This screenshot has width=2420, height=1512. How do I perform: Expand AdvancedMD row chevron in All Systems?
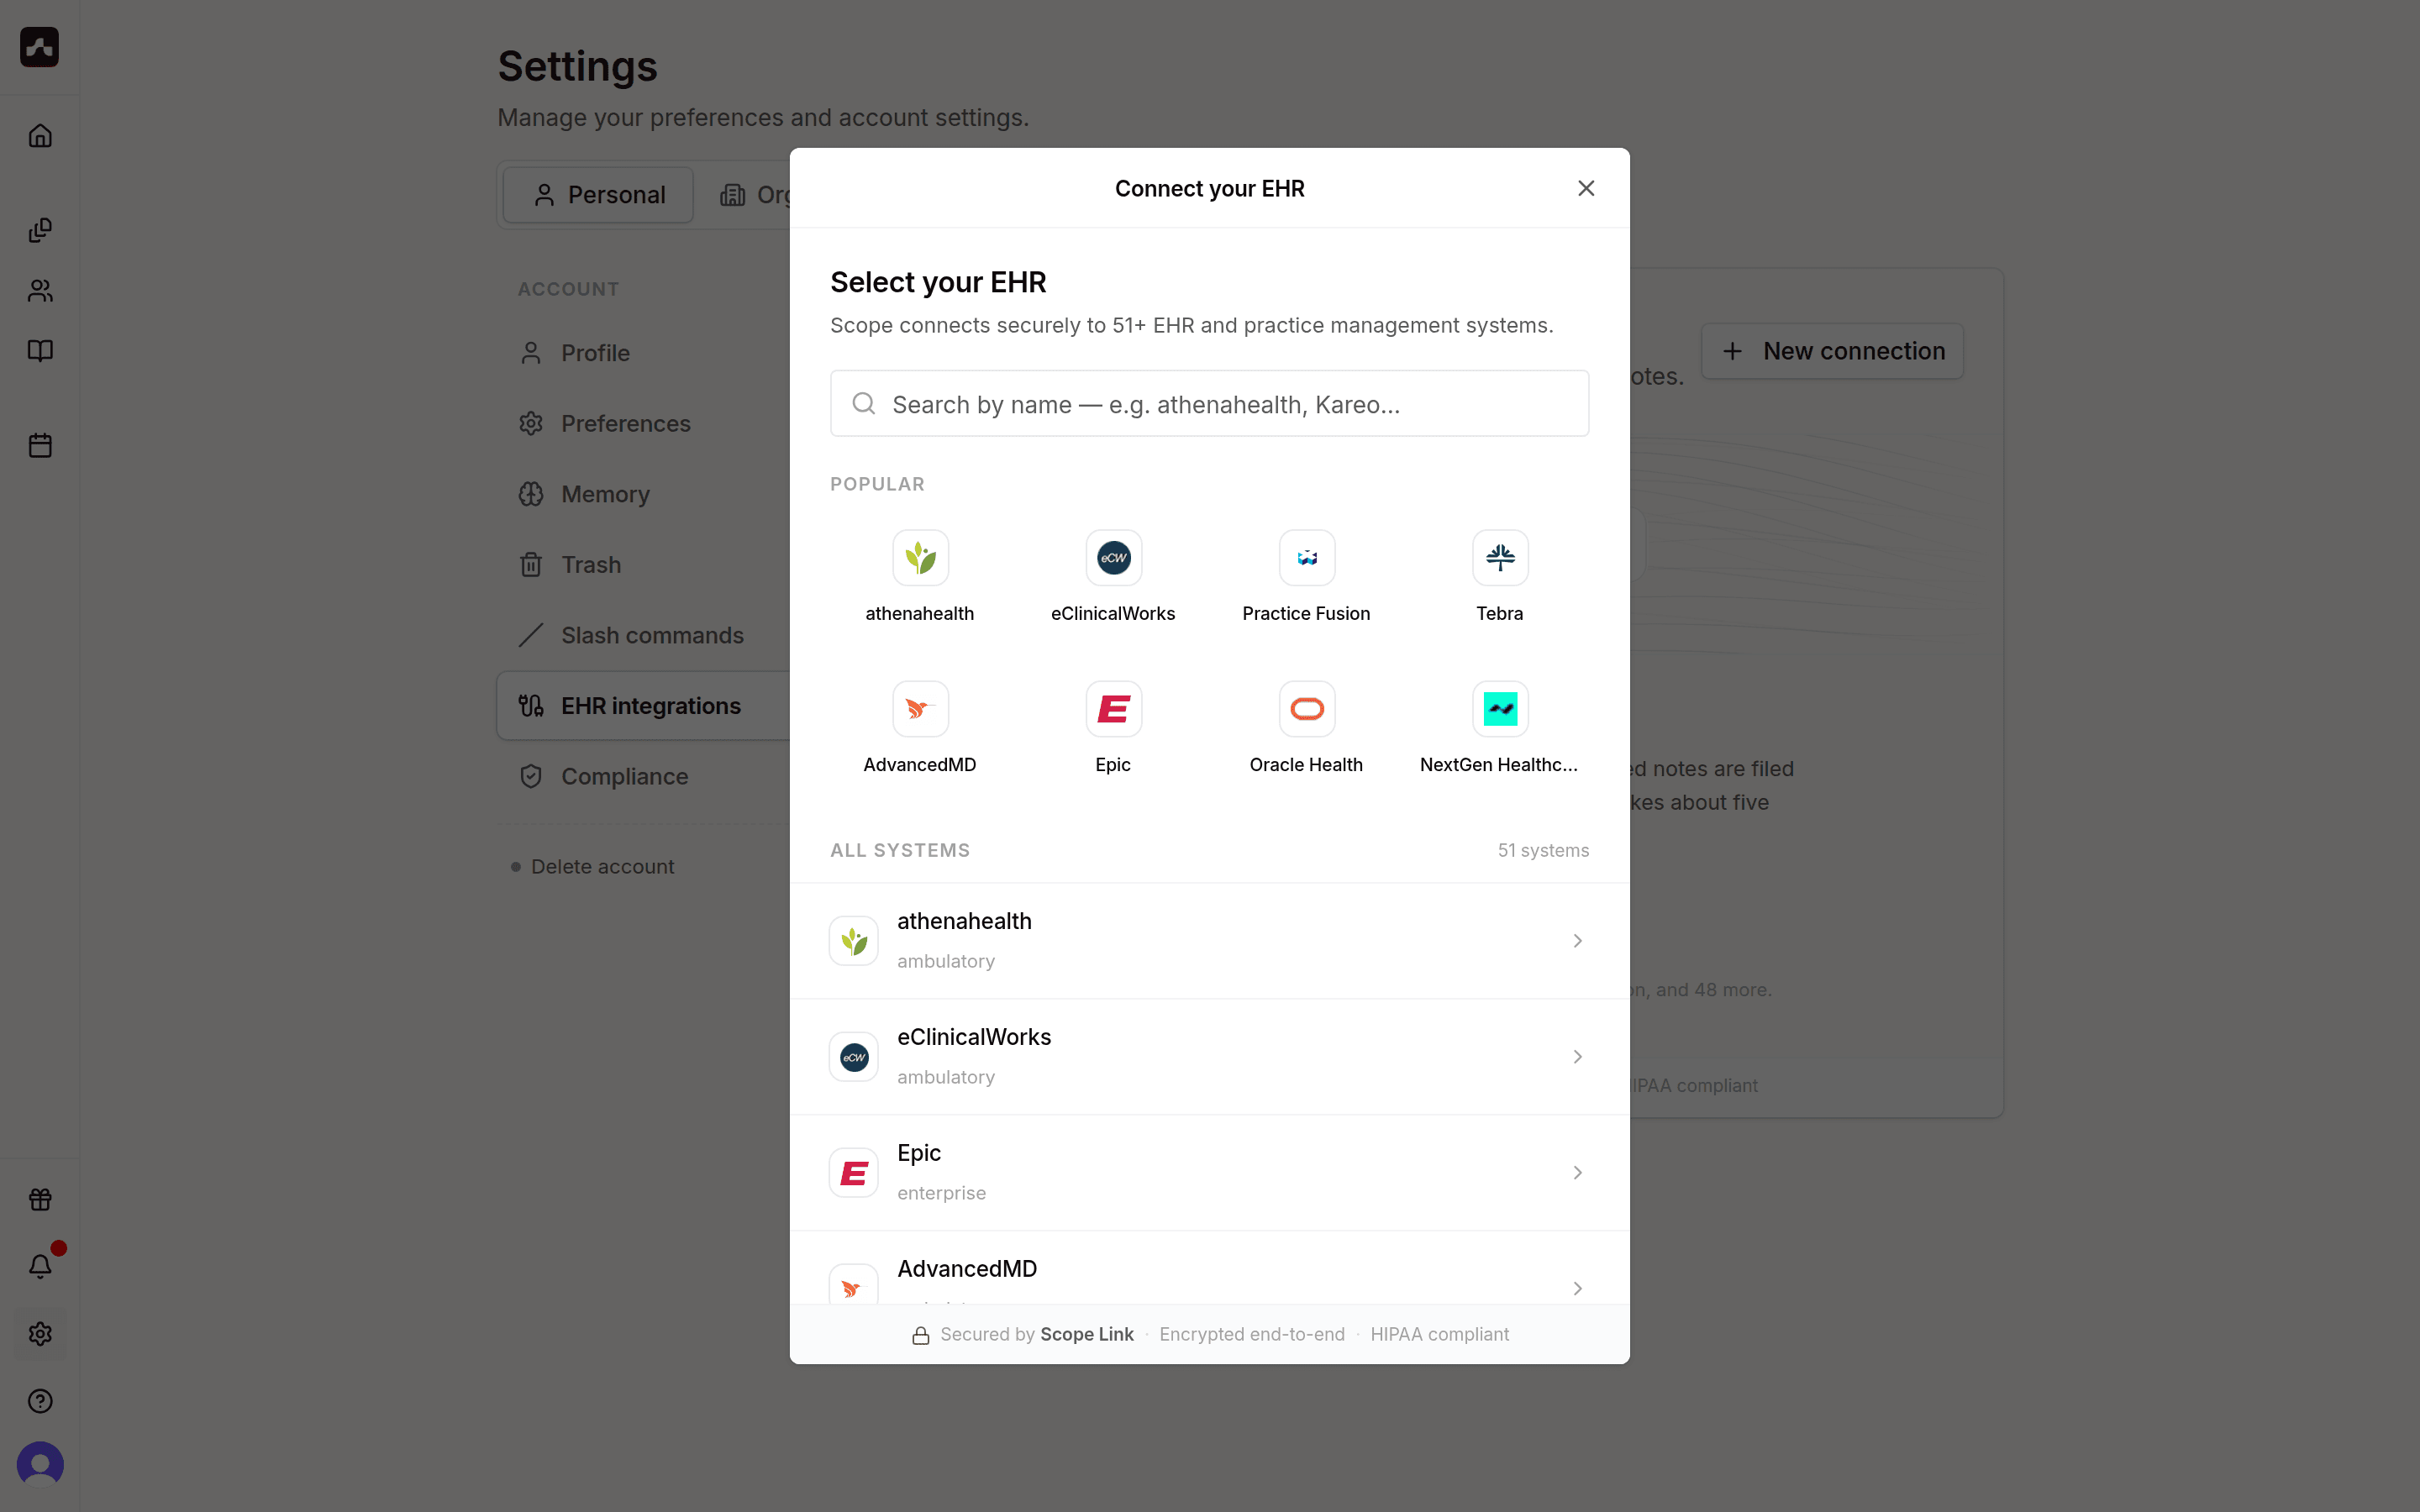coord(1577,1288)
